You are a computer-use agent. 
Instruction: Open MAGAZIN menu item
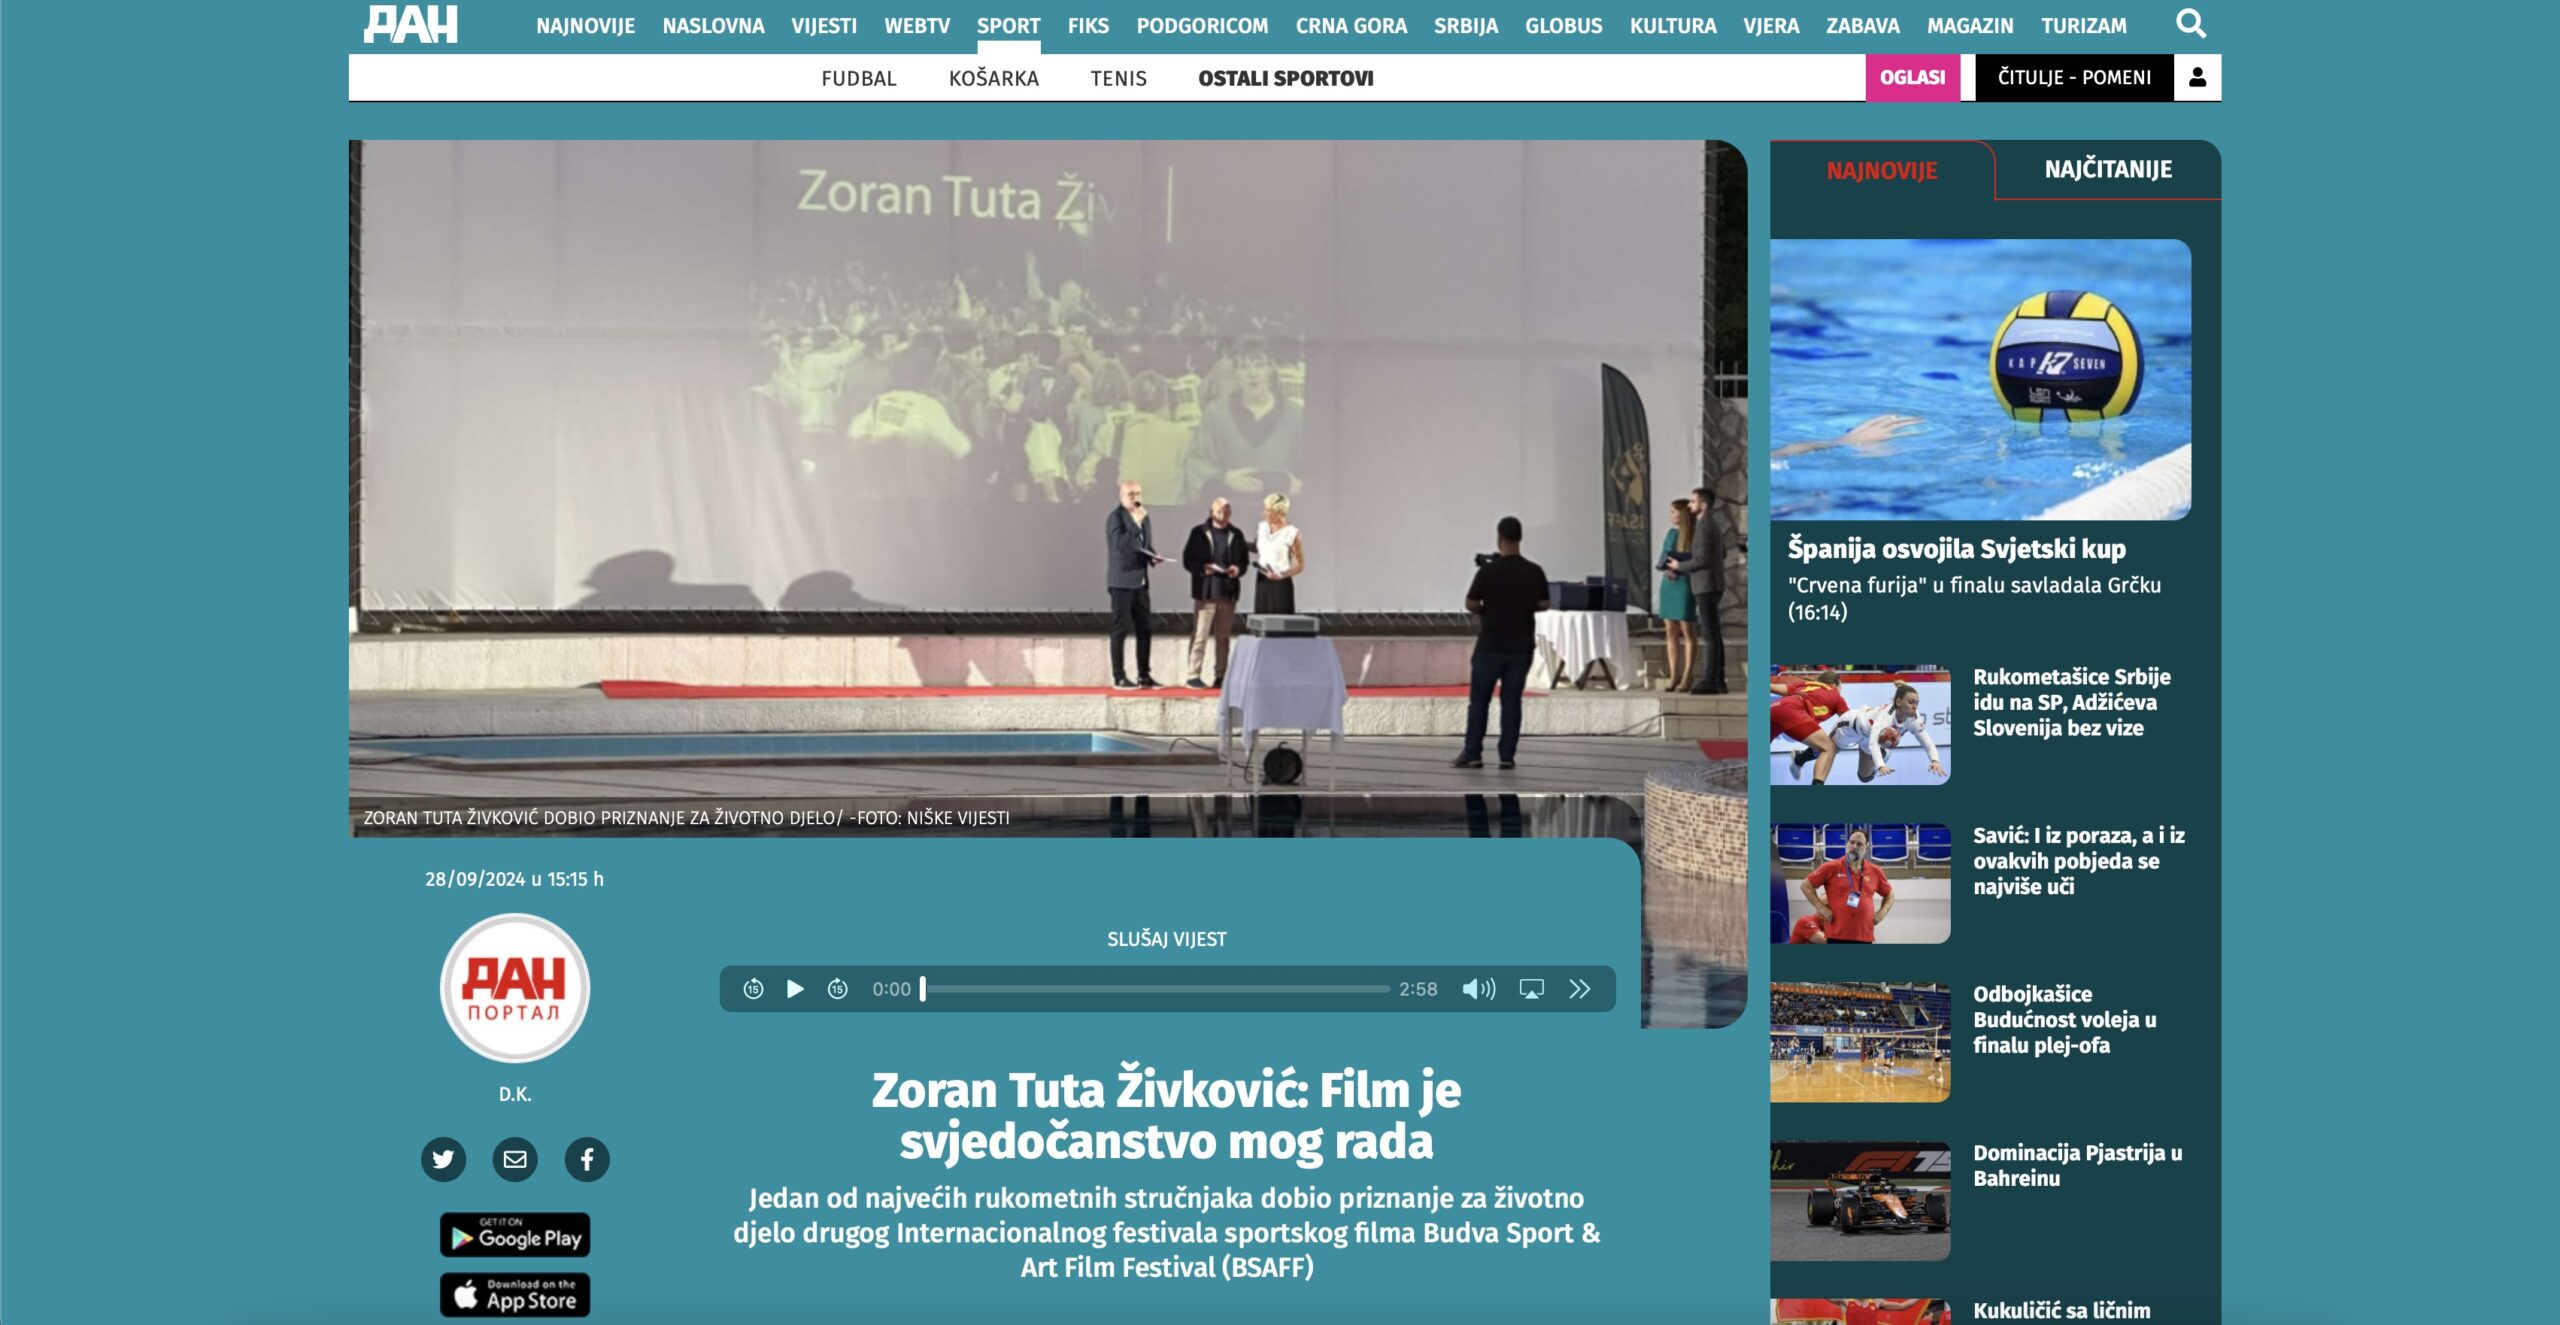(x=1970, y=26)
